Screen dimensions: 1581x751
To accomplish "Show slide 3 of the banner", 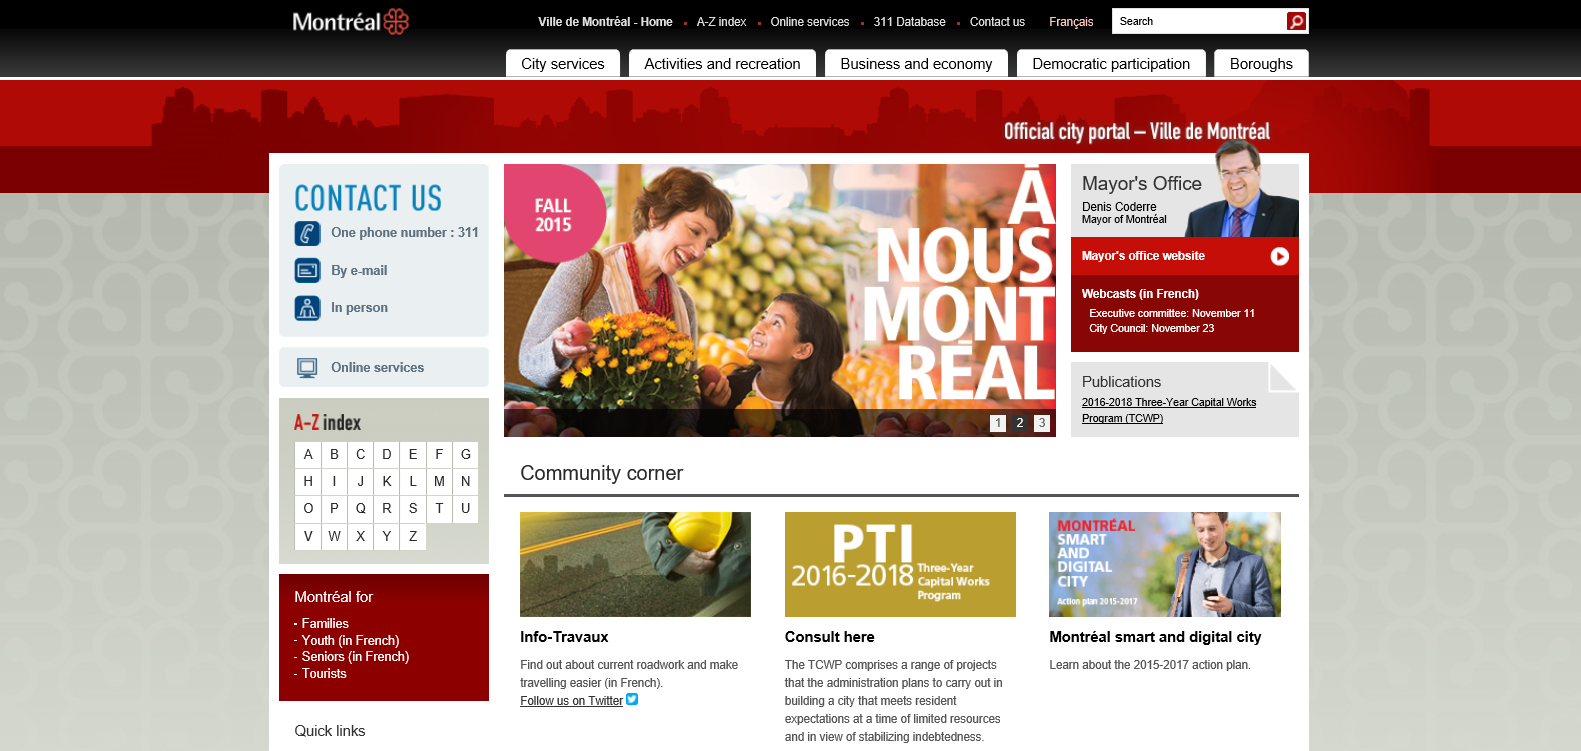I will [1042, 423].
